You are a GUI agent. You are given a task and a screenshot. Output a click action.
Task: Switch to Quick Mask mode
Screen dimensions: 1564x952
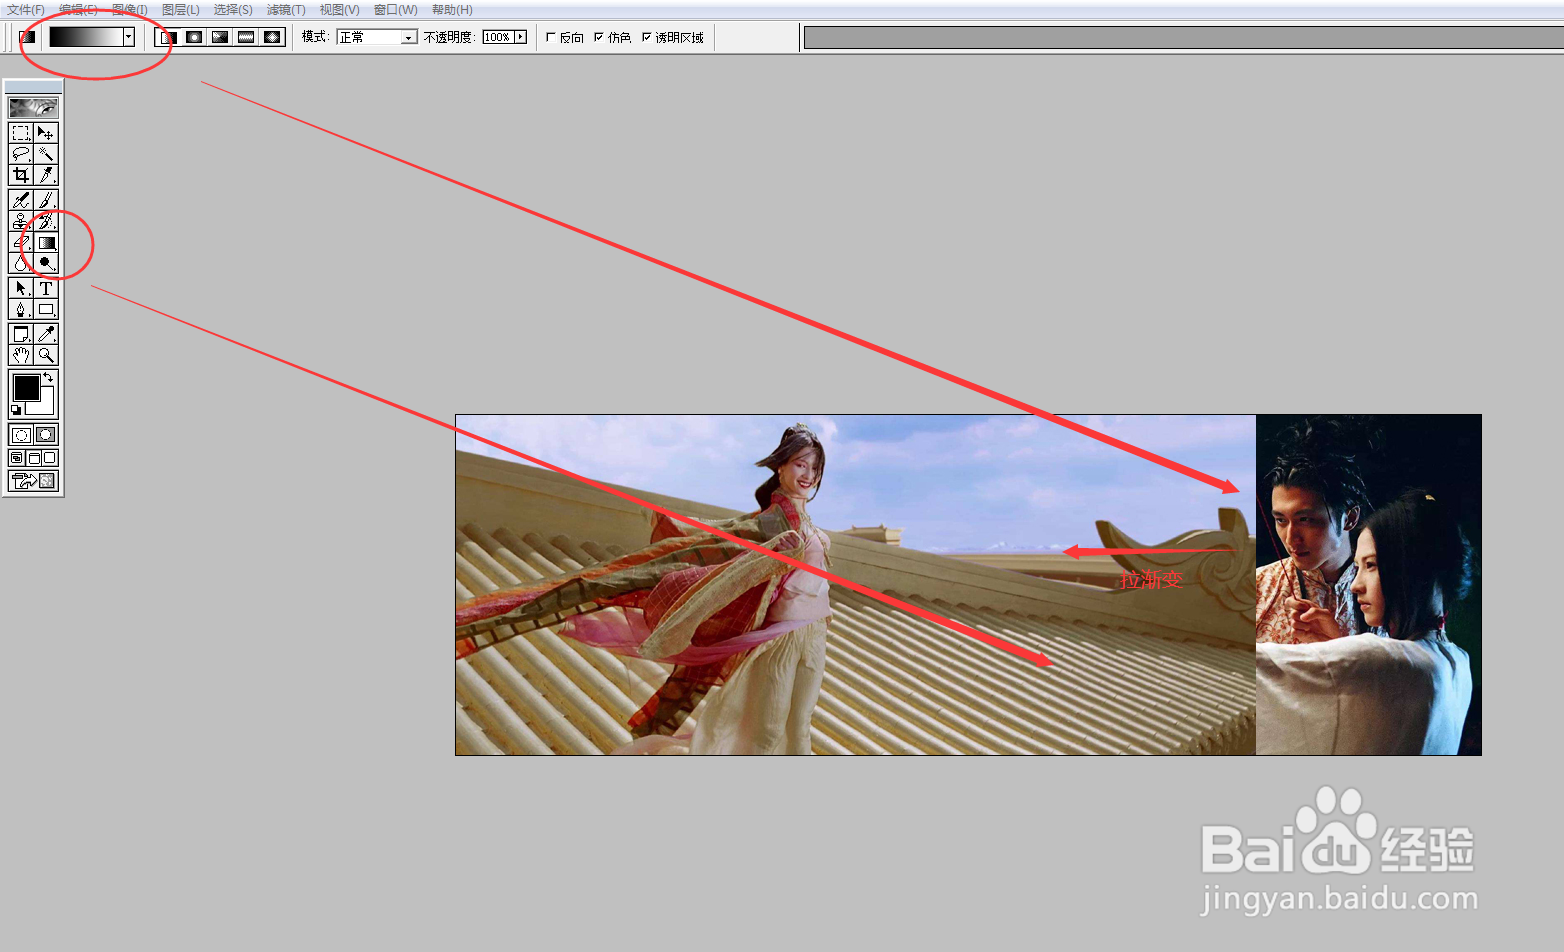(x=46, y=435)
